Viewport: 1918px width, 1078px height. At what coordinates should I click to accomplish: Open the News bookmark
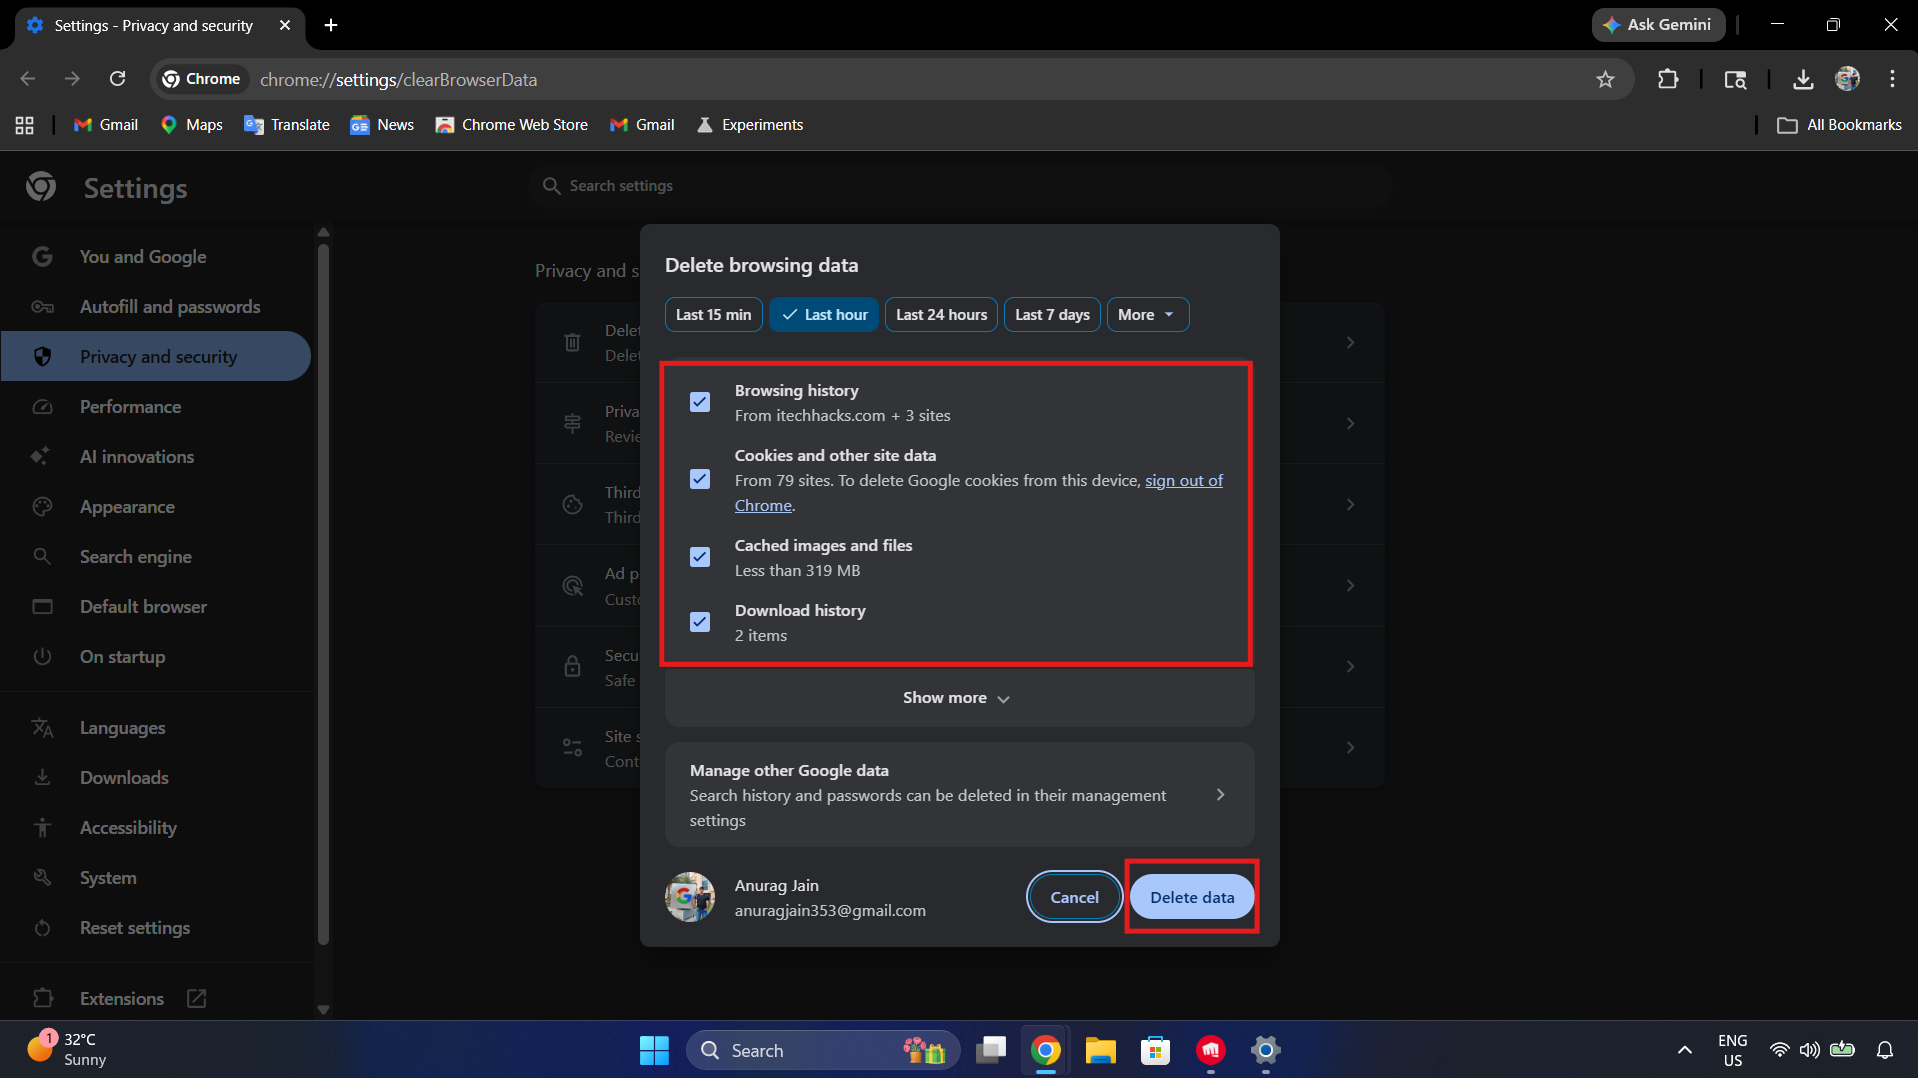382,125
